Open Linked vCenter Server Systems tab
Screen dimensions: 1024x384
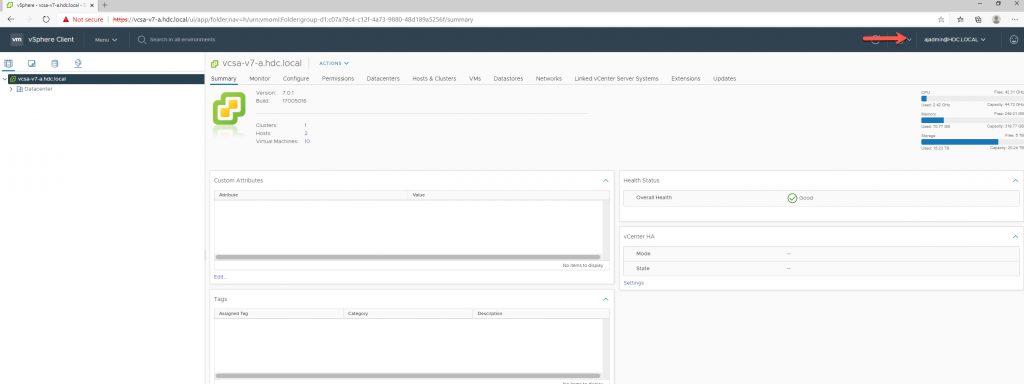[x=616, y=78]
